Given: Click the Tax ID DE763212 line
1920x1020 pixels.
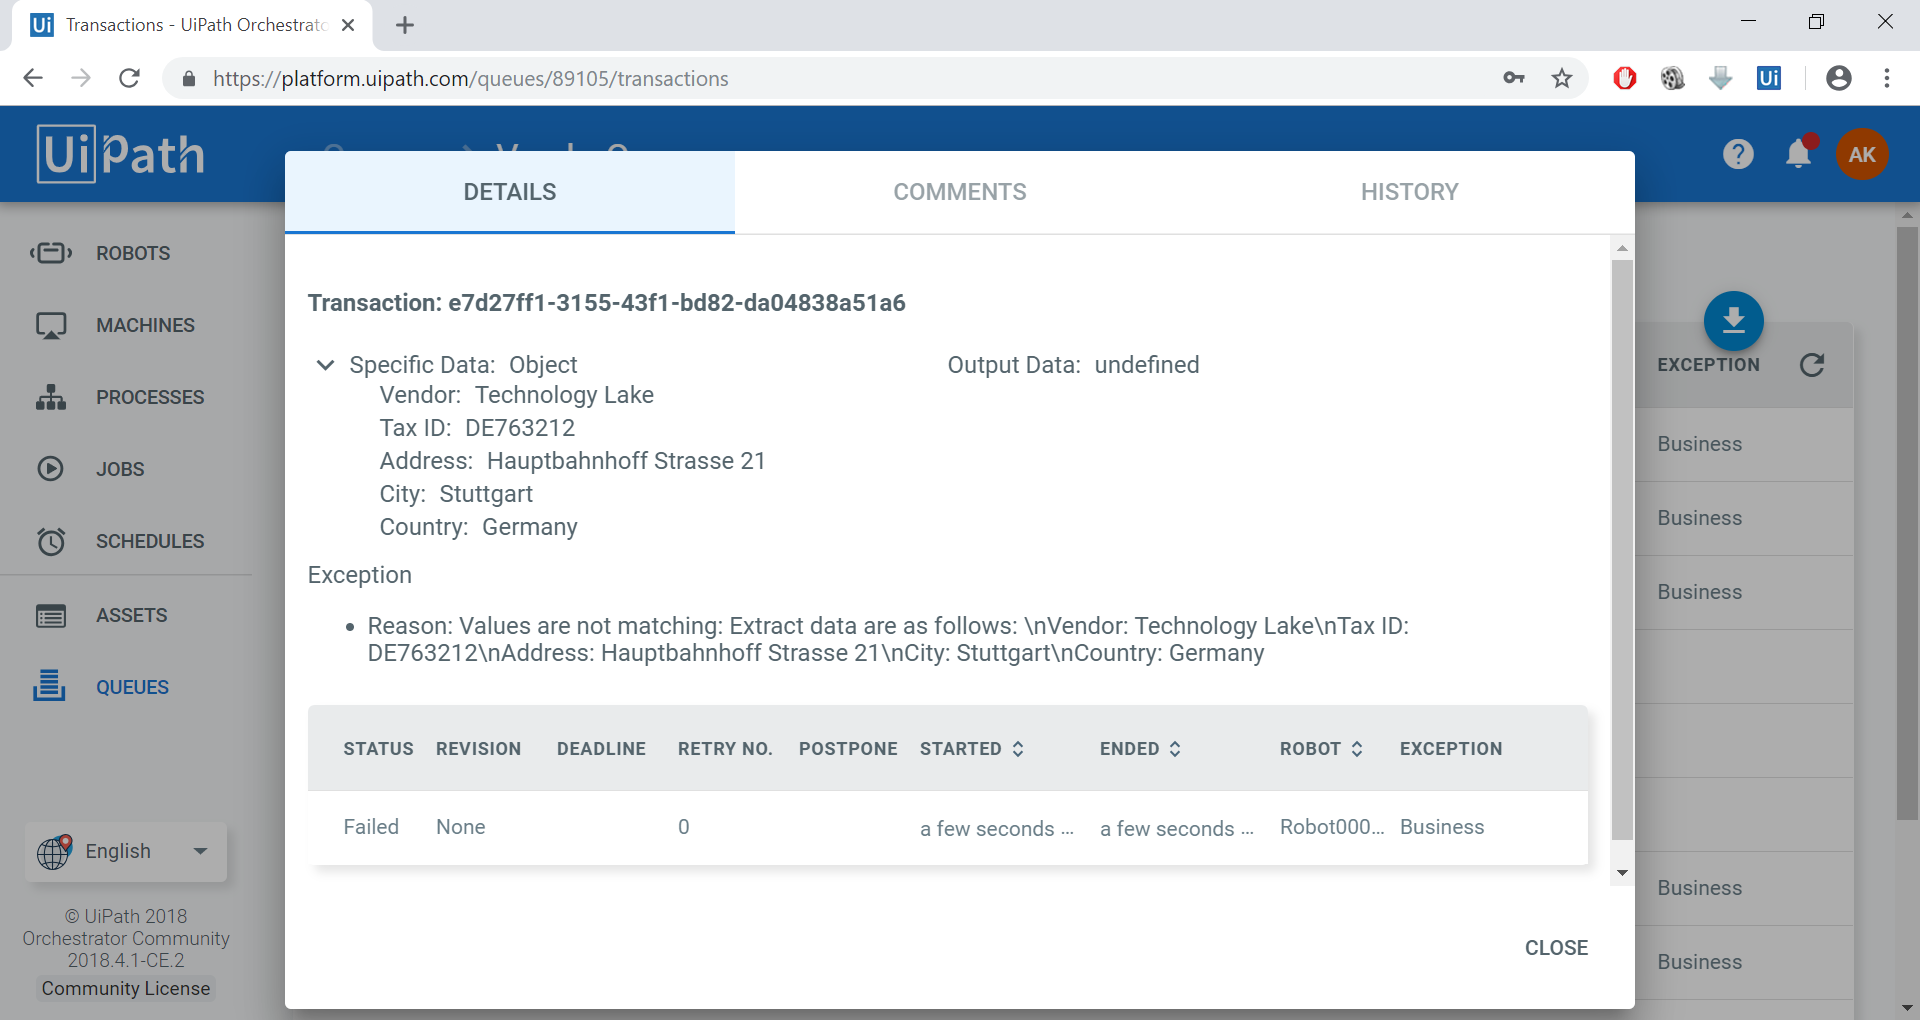Looking at the screenshot, I should point(477,428).
